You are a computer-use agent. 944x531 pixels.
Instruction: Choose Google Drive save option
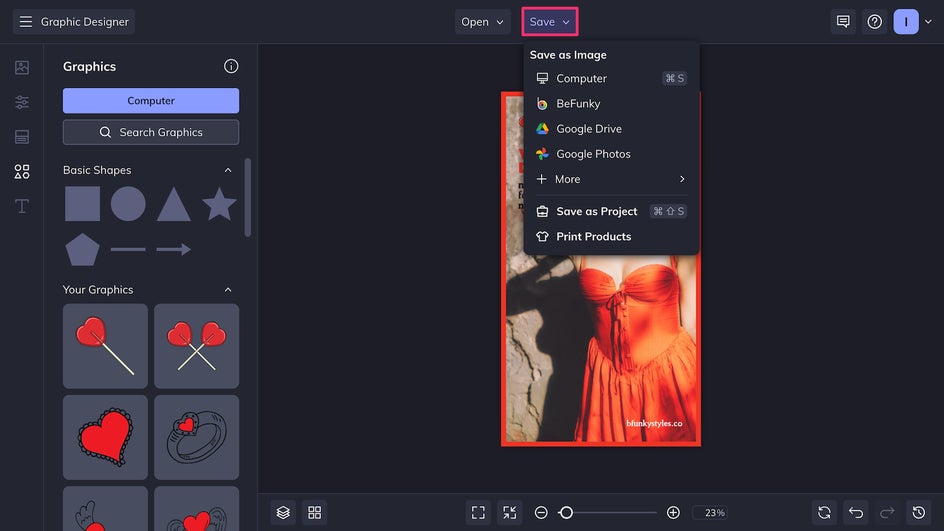588,129
